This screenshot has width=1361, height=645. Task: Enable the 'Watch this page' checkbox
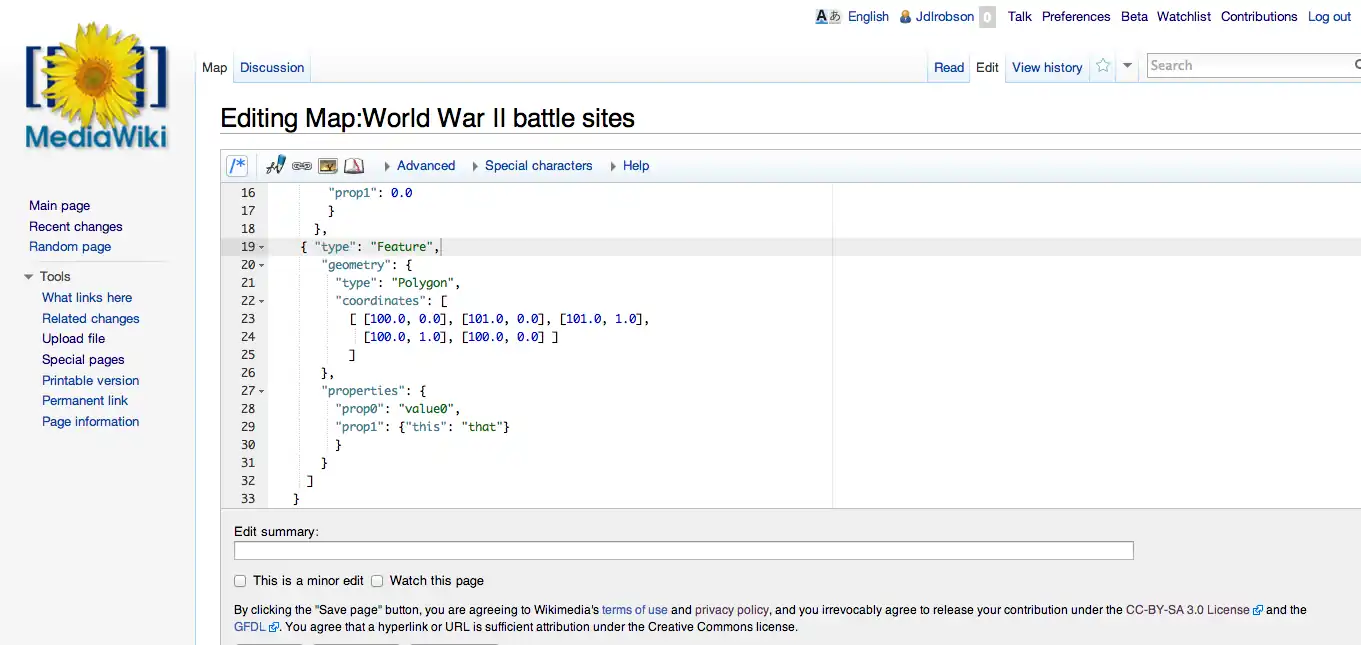tap(377, 581)
